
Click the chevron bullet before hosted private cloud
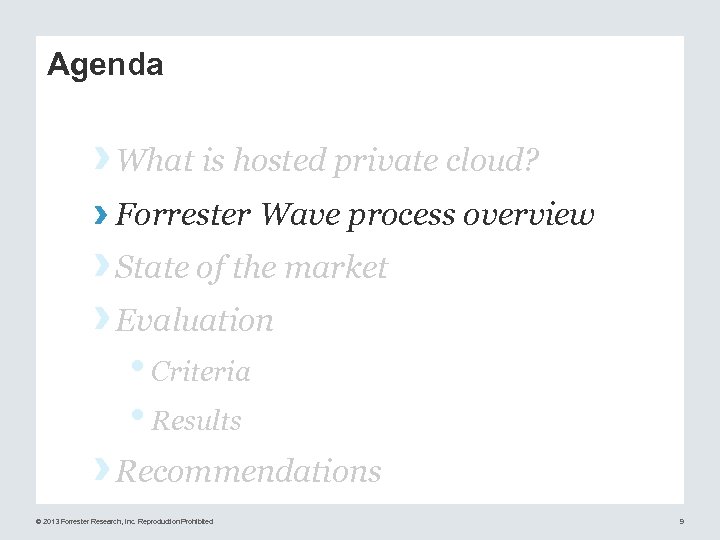click(x=101, y=157)
